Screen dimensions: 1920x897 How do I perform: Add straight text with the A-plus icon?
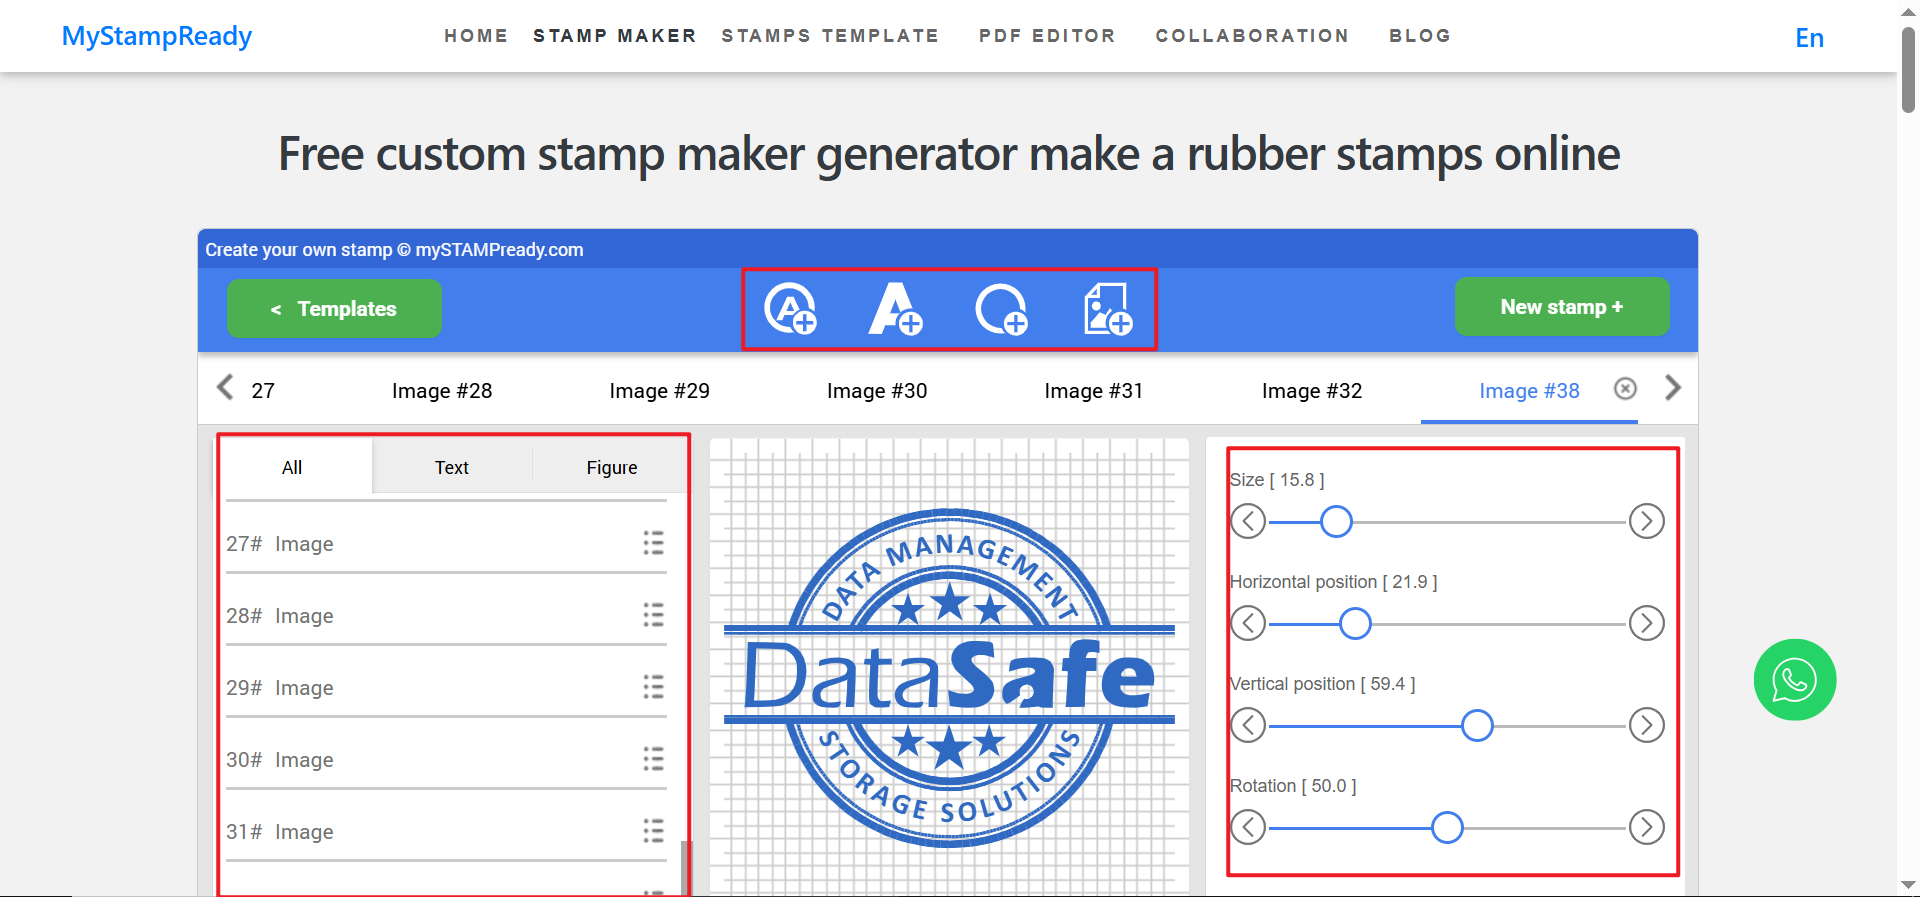[895, 308]
